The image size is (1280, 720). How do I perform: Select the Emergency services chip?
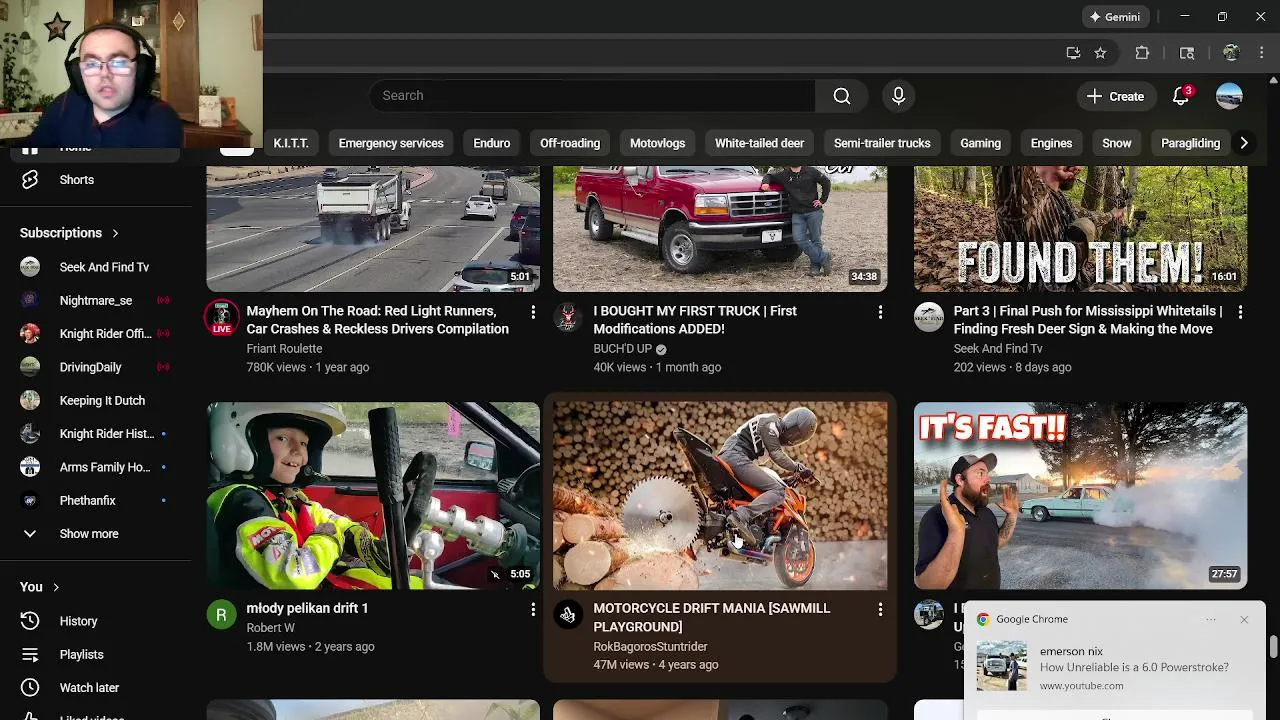pos(391,143)
